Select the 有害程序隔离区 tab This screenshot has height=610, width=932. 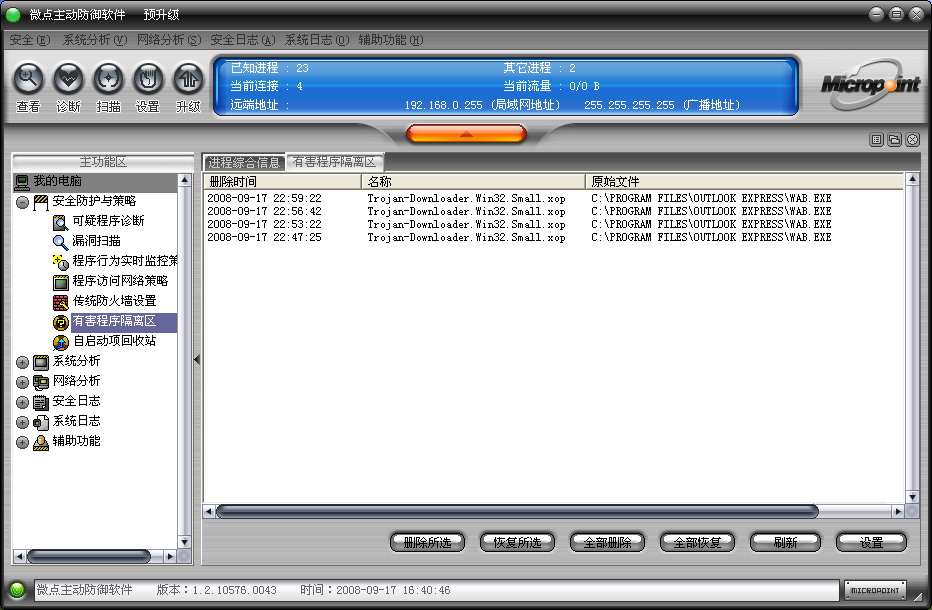pyautogui.click(x=335, y=162)
